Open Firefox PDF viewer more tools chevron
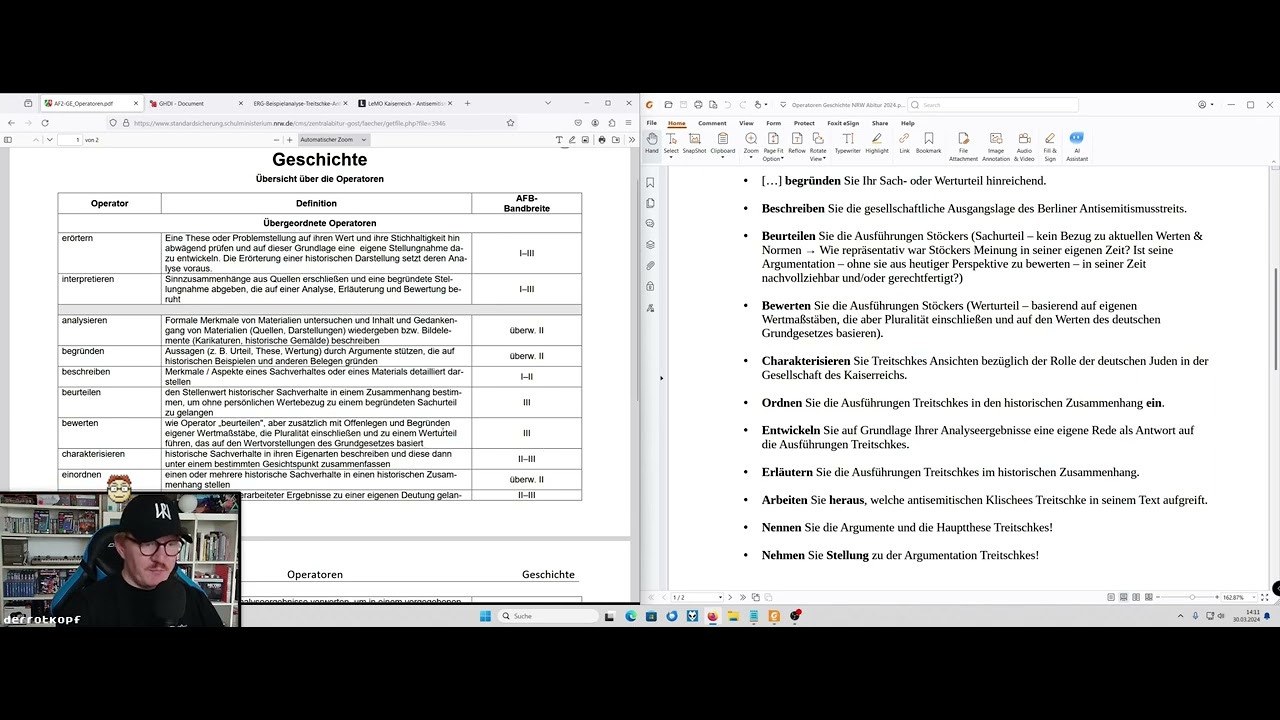Viewport: 1280px width, 720px height. 630,140
